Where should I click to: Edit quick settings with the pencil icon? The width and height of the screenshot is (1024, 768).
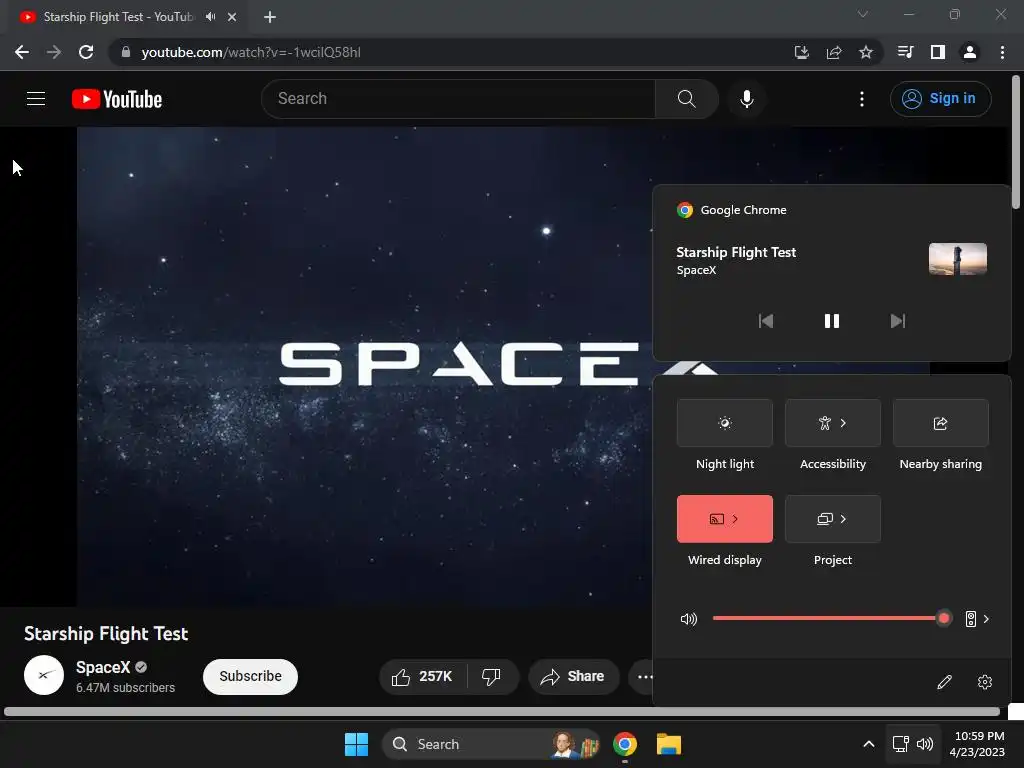944,682
